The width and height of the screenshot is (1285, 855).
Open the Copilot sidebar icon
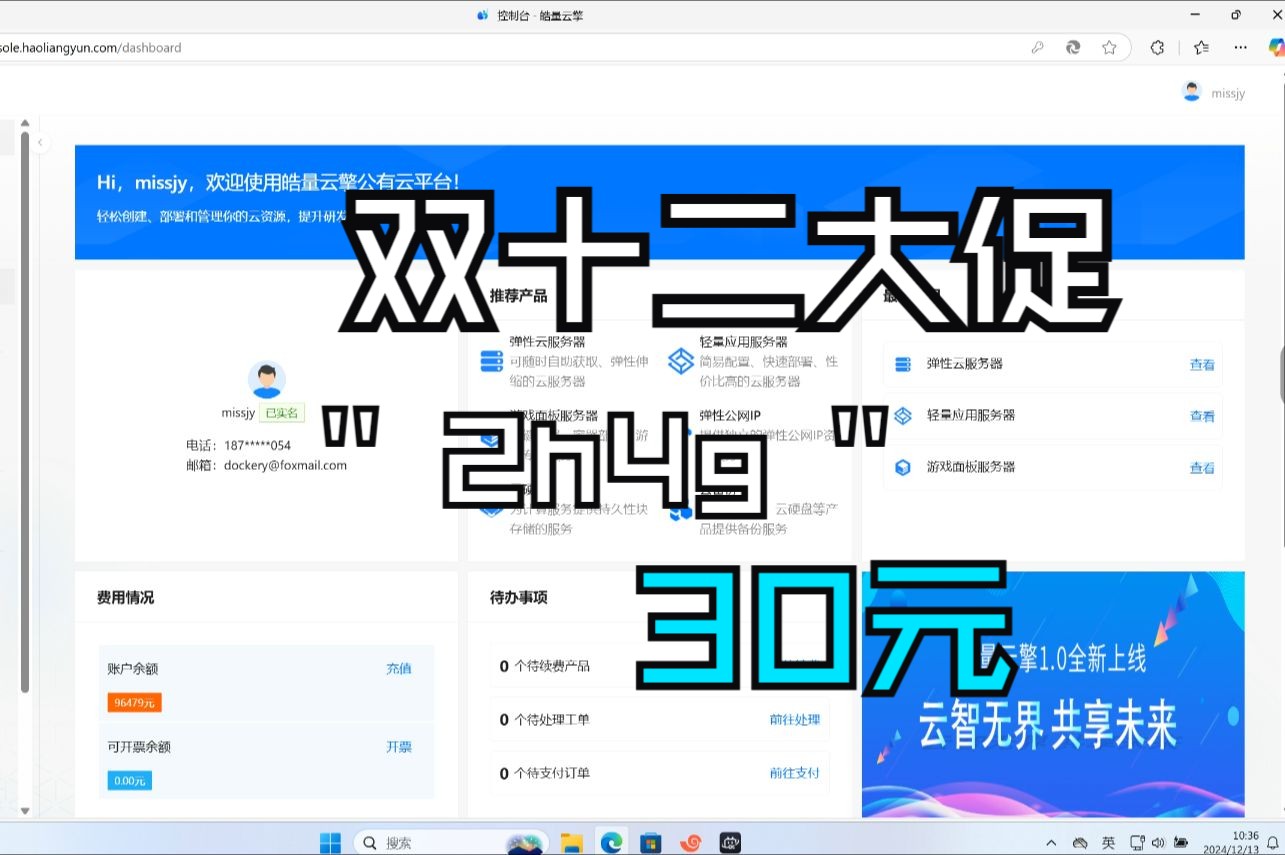1277,47
